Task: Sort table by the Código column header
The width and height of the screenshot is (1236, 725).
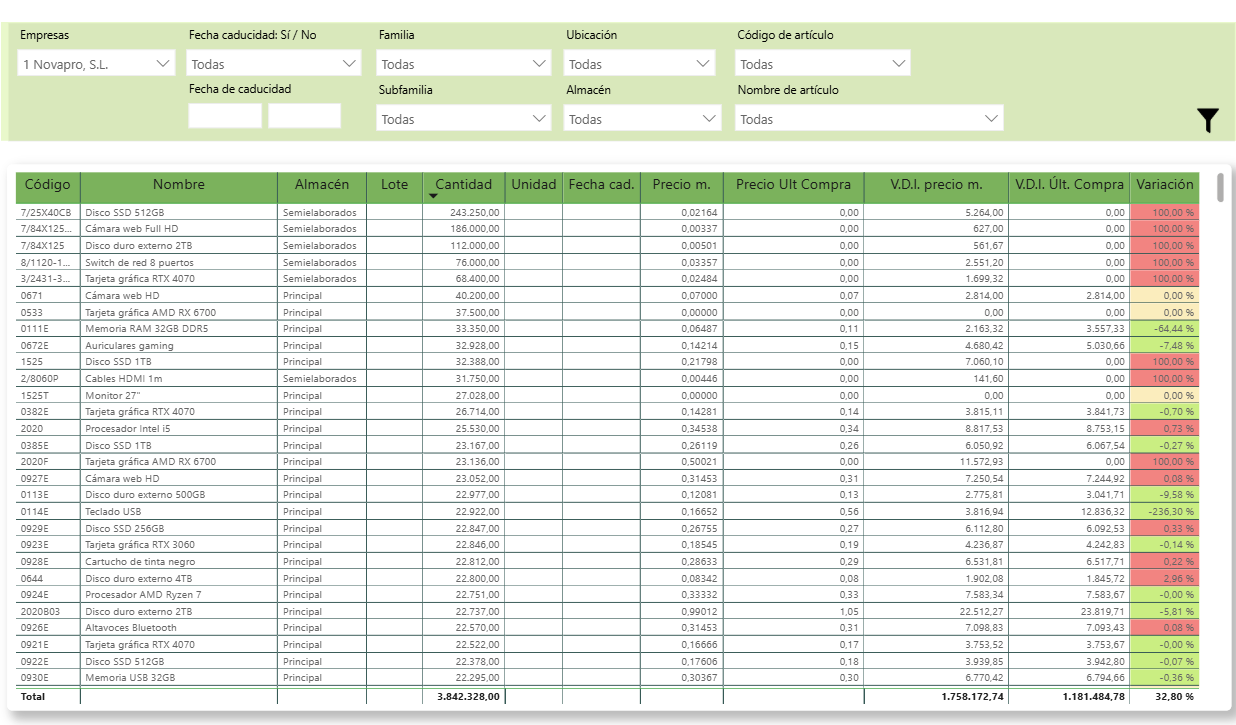Action: [48, 185]
